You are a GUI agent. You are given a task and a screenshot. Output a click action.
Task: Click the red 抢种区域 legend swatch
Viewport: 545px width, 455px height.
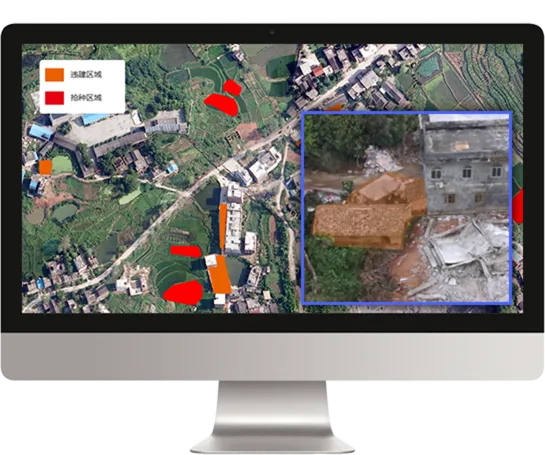click(x=55, y=98)
